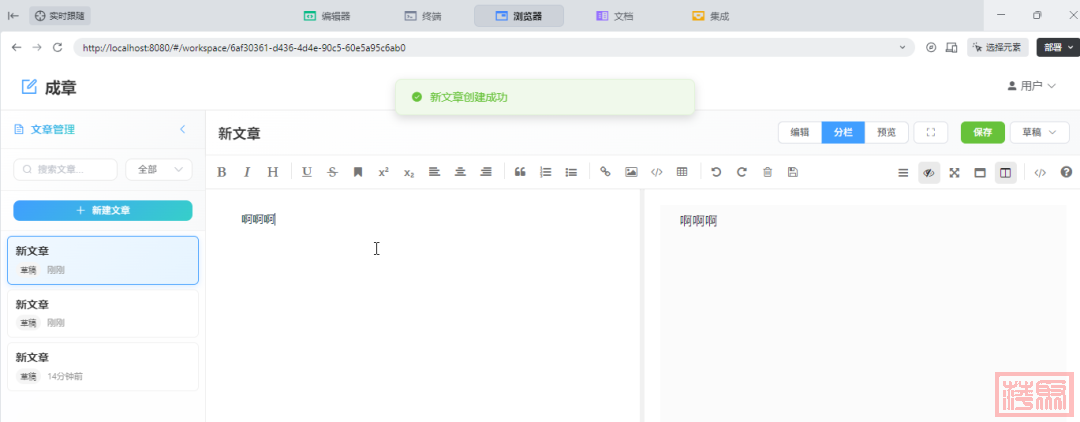1080x422 pixels.
Task: Click the 新建文章 button
Action: (x=102, y=210)
